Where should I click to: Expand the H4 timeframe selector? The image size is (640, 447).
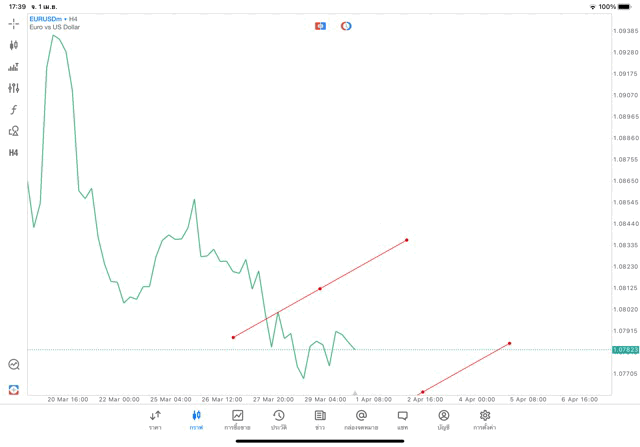coord(14,153)
